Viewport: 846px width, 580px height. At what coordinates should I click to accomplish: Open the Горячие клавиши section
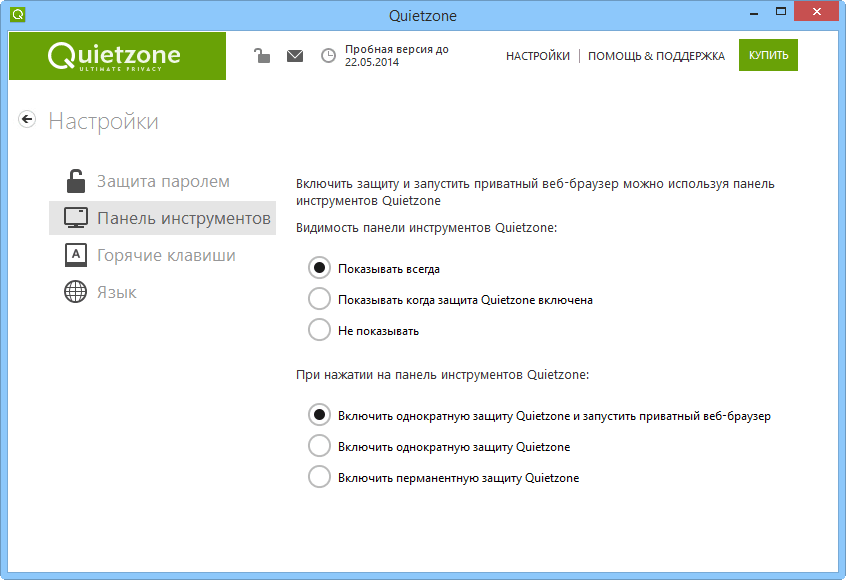point(162,255)
